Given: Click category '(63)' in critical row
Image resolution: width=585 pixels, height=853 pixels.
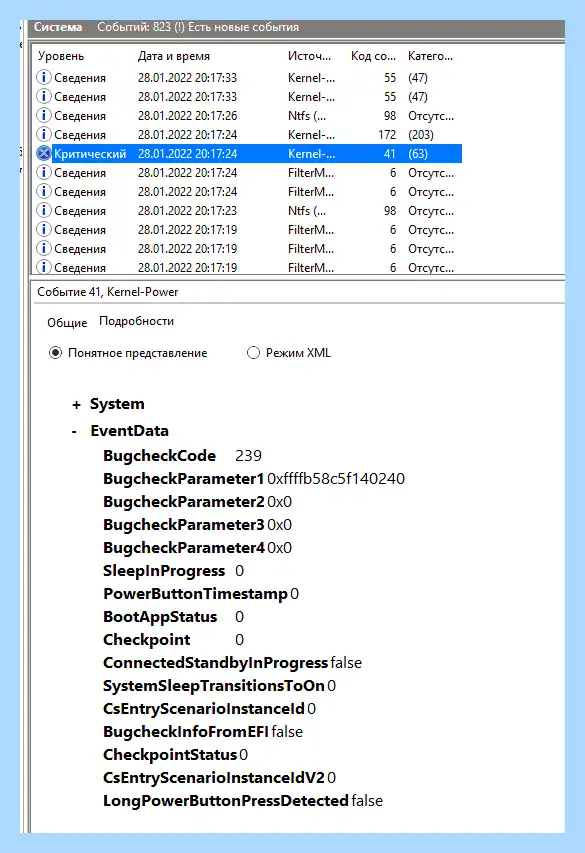Looking at the screenshot, I should pos(418,154).
